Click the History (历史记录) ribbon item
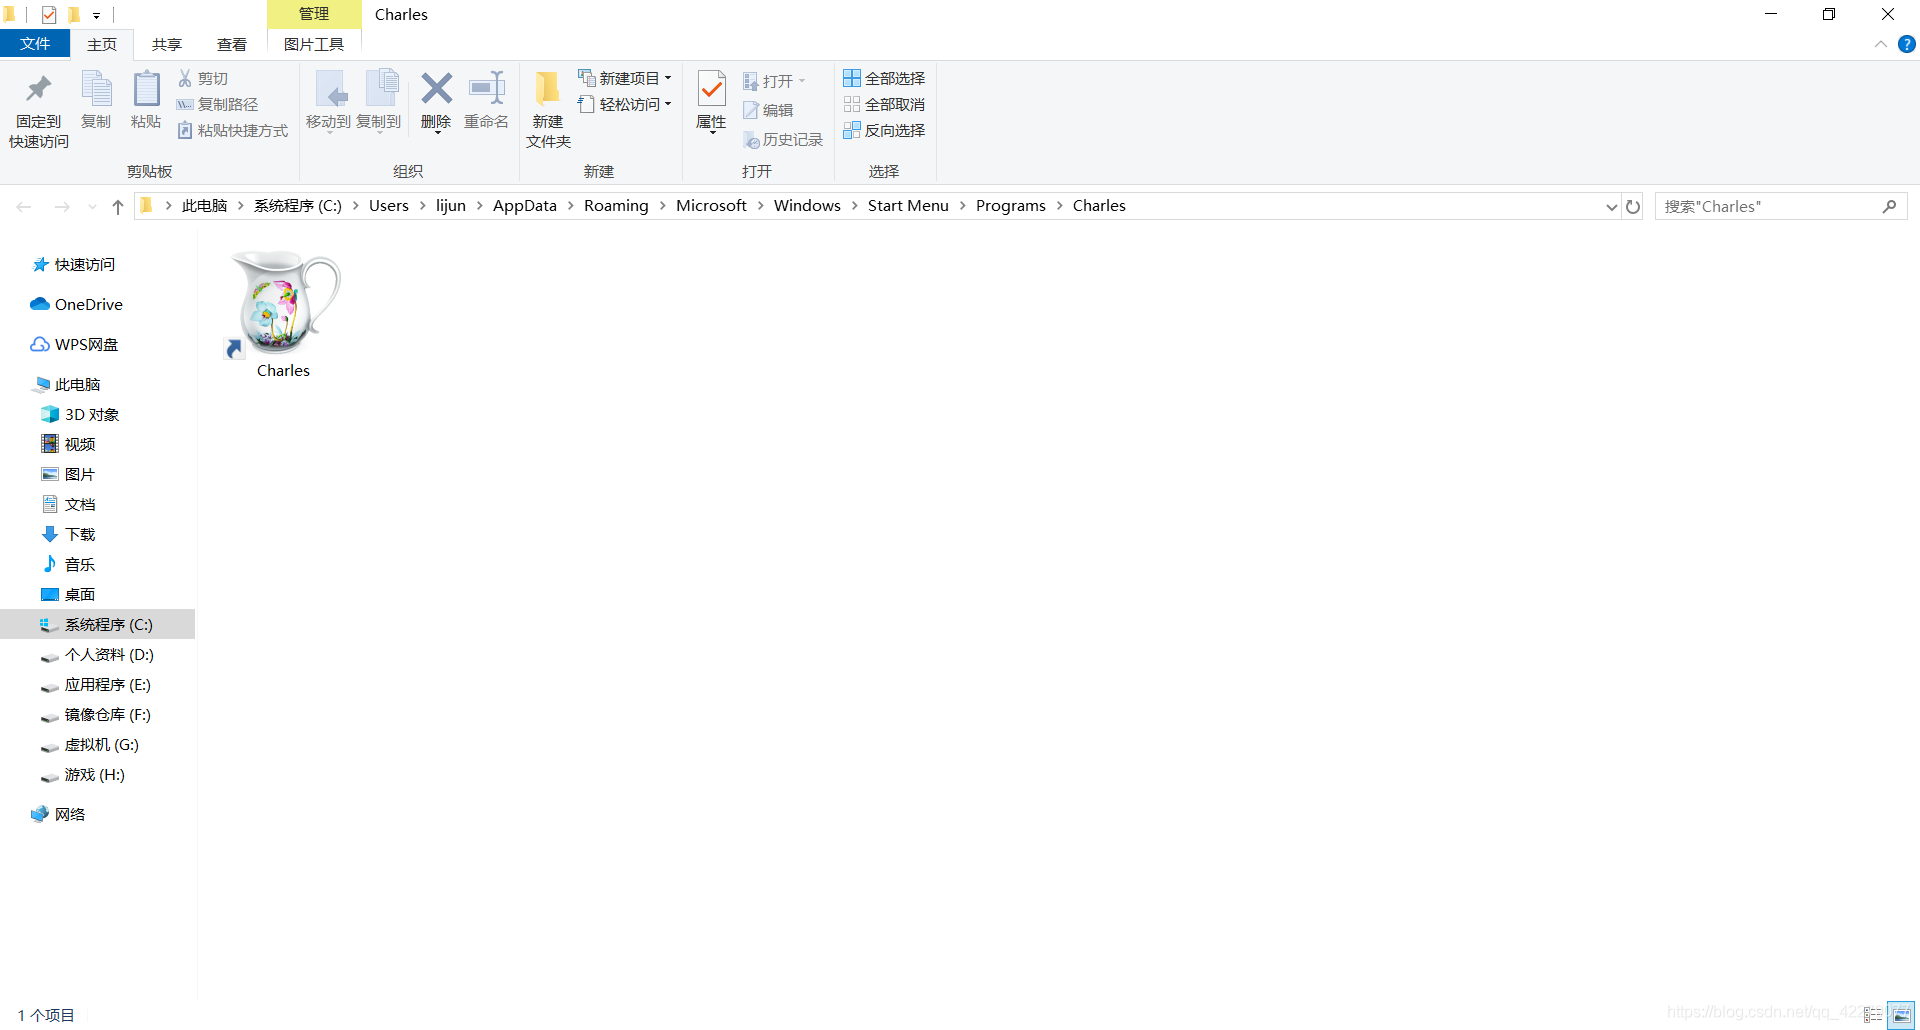The height and width of the screenshot is (1030, 1920). 782,140
